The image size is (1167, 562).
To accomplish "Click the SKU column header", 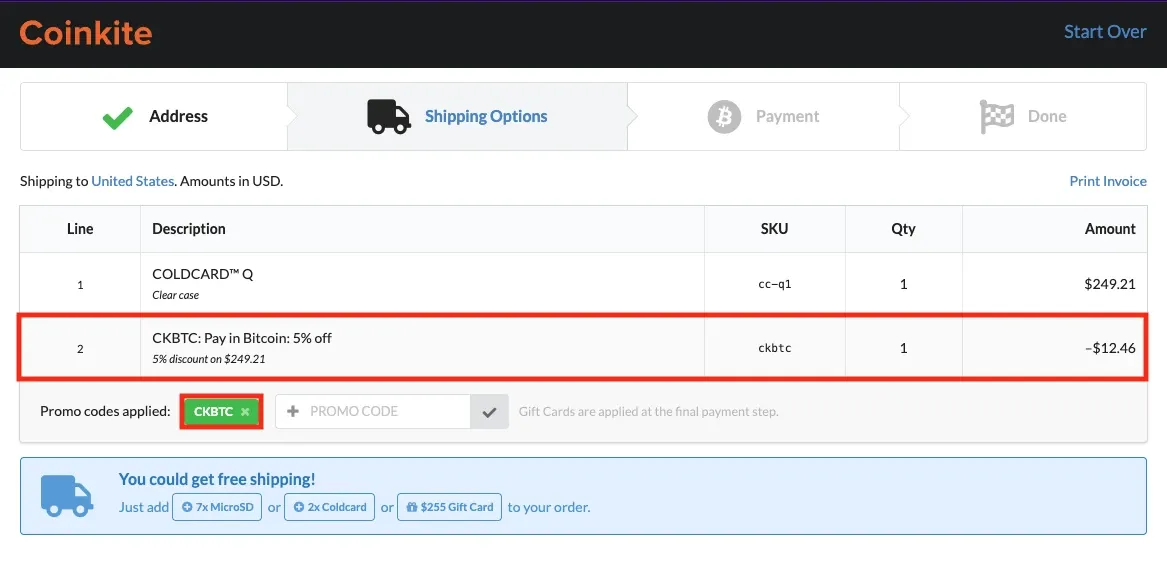I will tap(774, 229).
